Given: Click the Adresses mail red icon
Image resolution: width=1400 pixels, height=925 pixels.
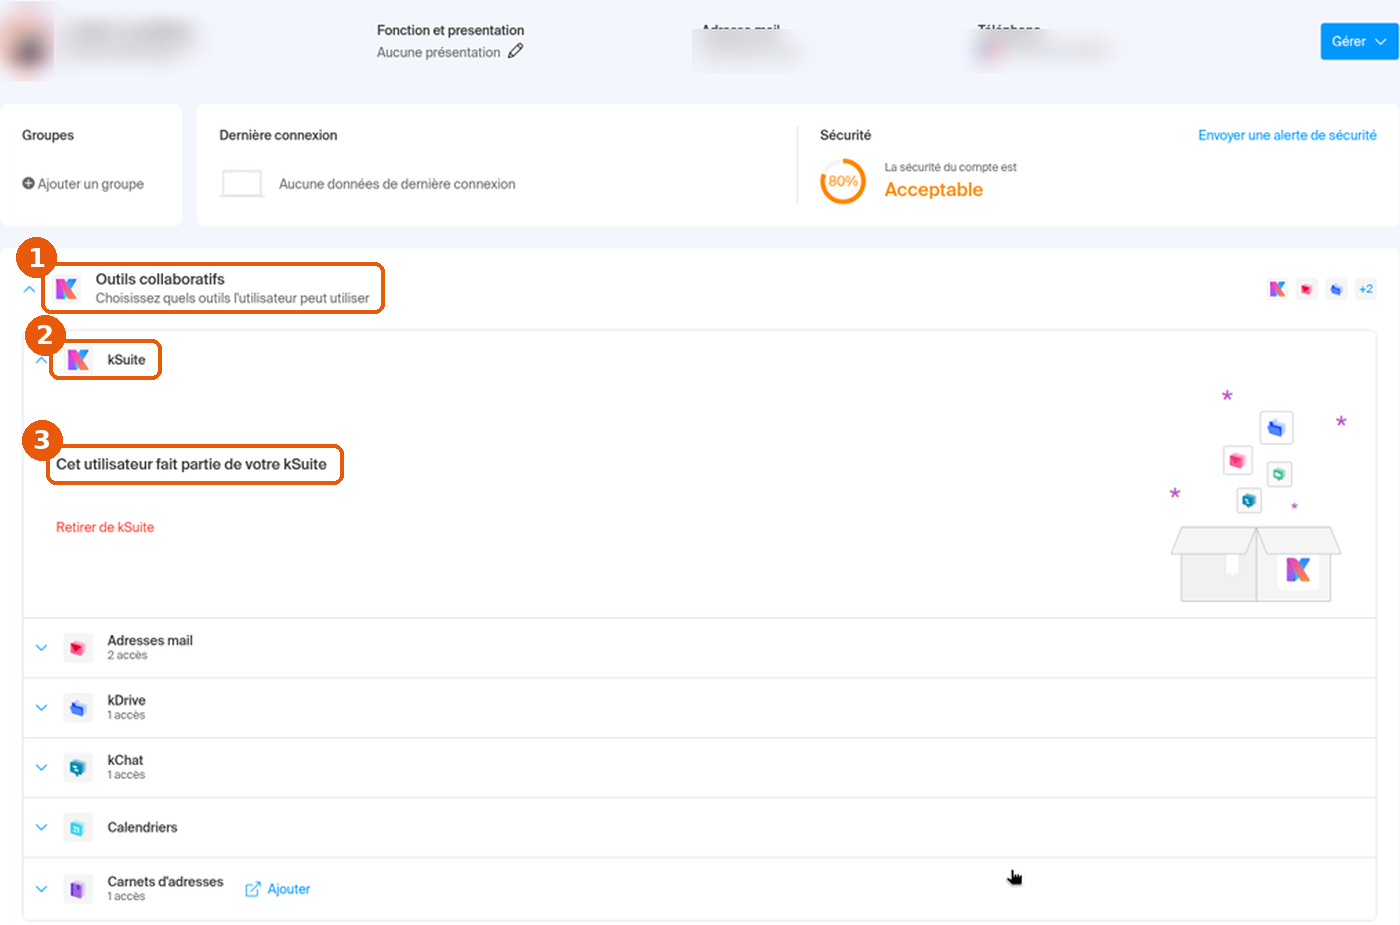Looking at the screenshot, I should [x=78, y=648].
